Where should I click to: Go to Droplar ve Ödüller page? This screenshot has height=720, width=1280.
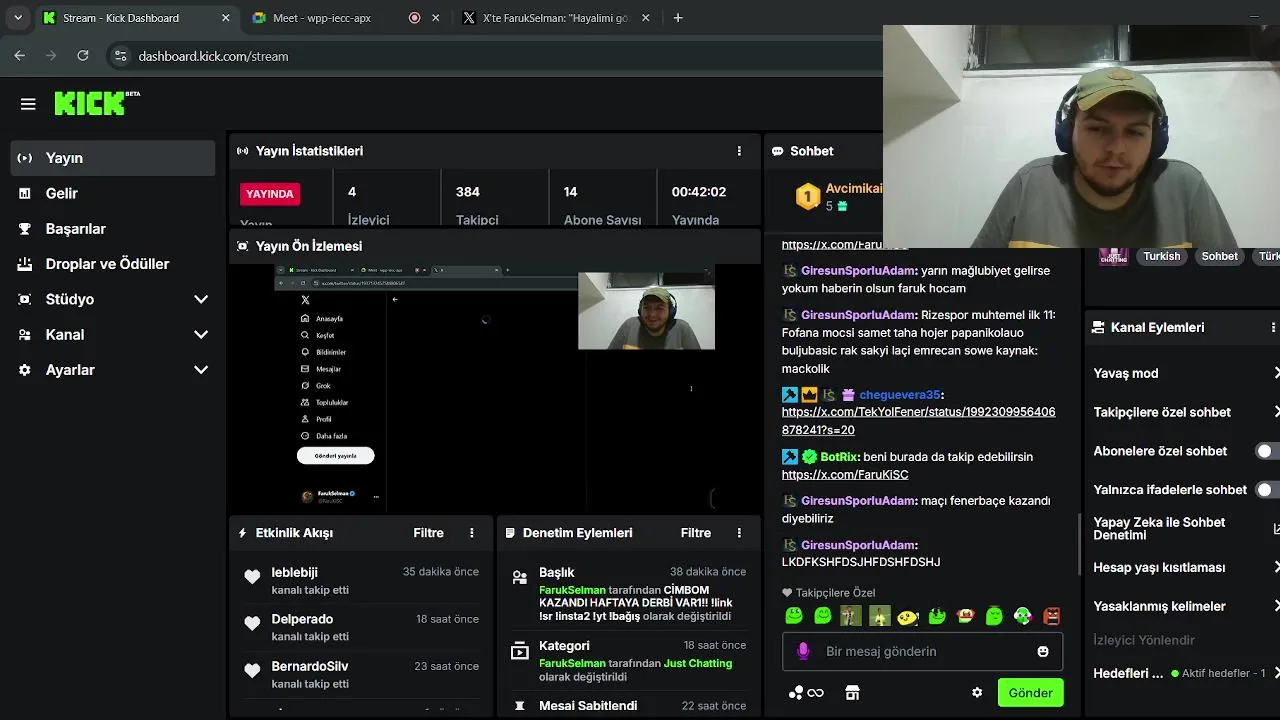pos(113,264)
